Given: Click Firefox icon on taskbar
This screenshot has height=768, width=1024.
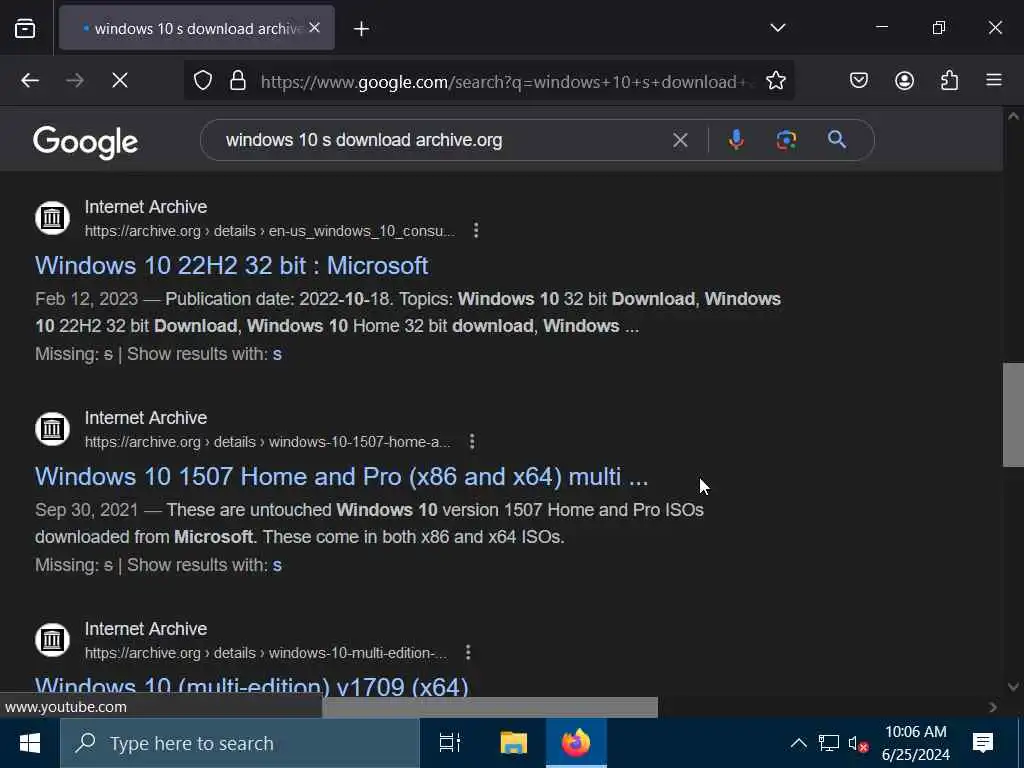Looking at the screenshot, I should (x=576, y=743).
